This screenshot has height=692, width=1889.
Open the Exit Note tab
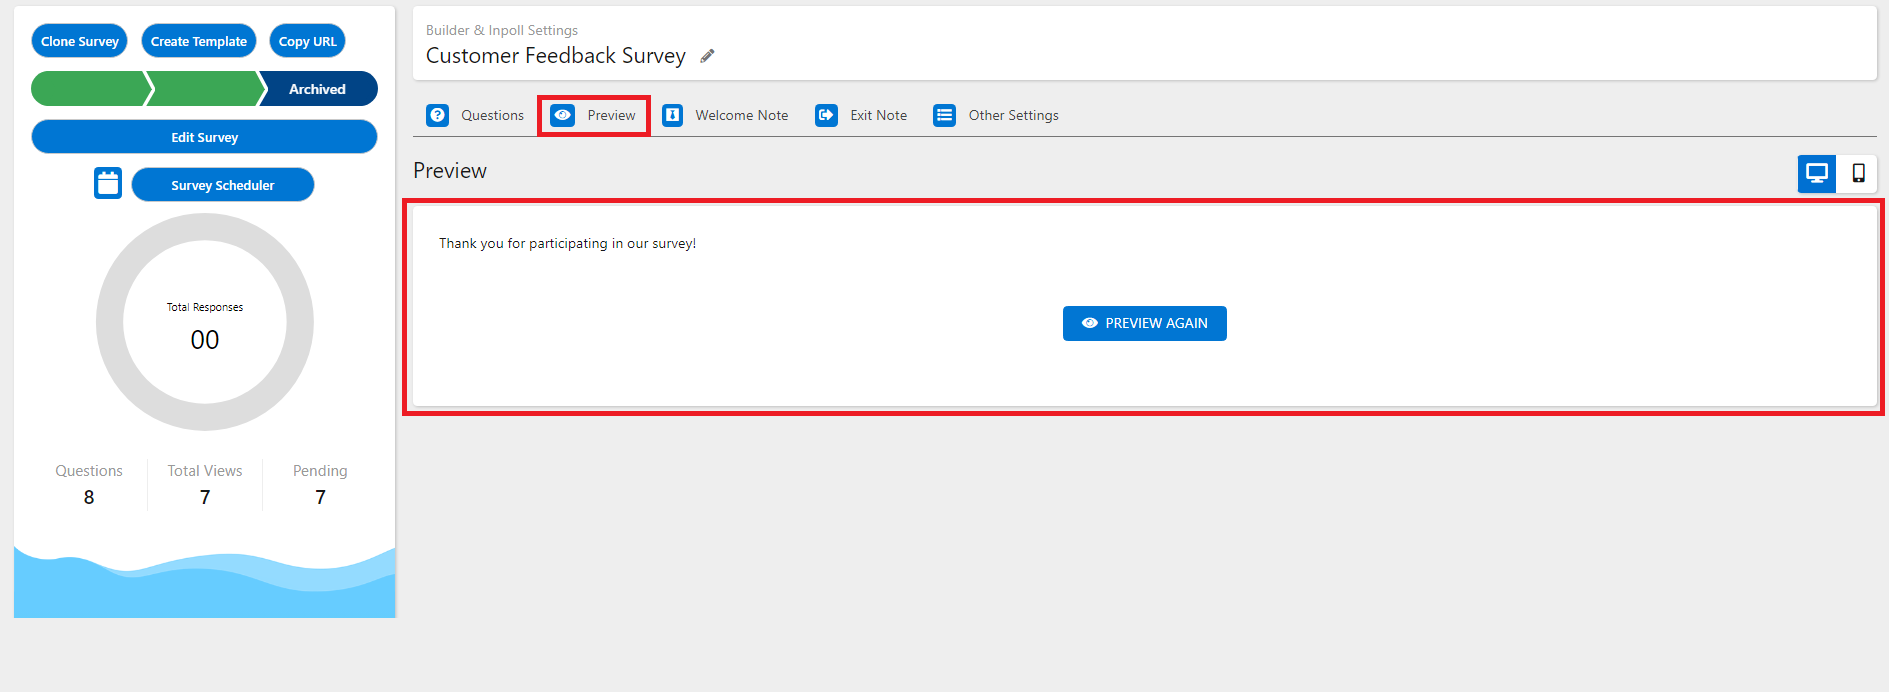[862, 115]
